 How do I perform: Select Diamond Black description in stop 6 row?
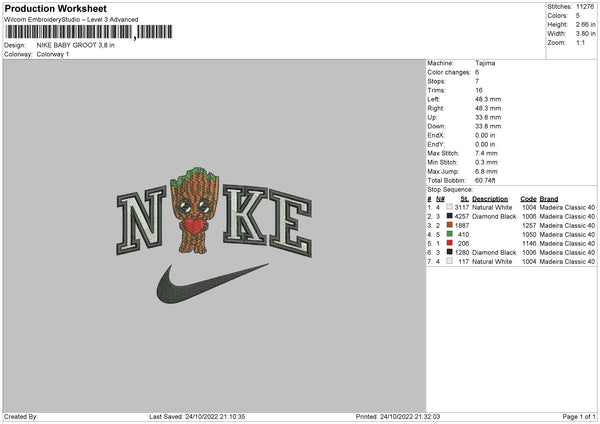[x=494, y=253]
